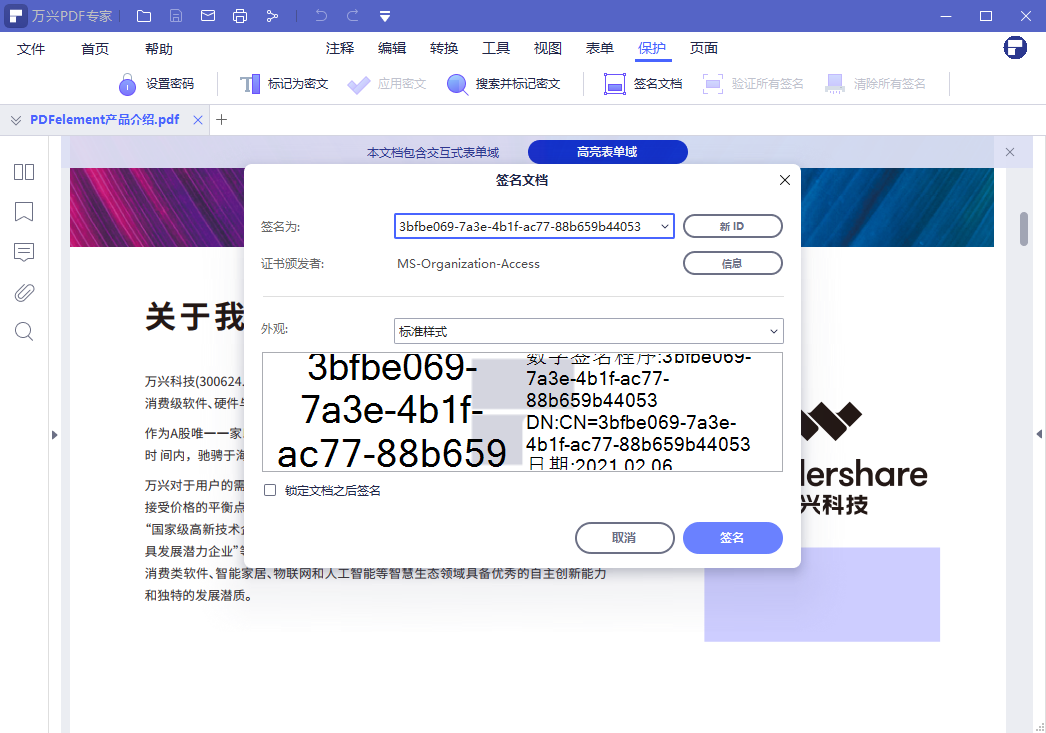Click vertical scrollbar thumb of document

click(1024, 229)
